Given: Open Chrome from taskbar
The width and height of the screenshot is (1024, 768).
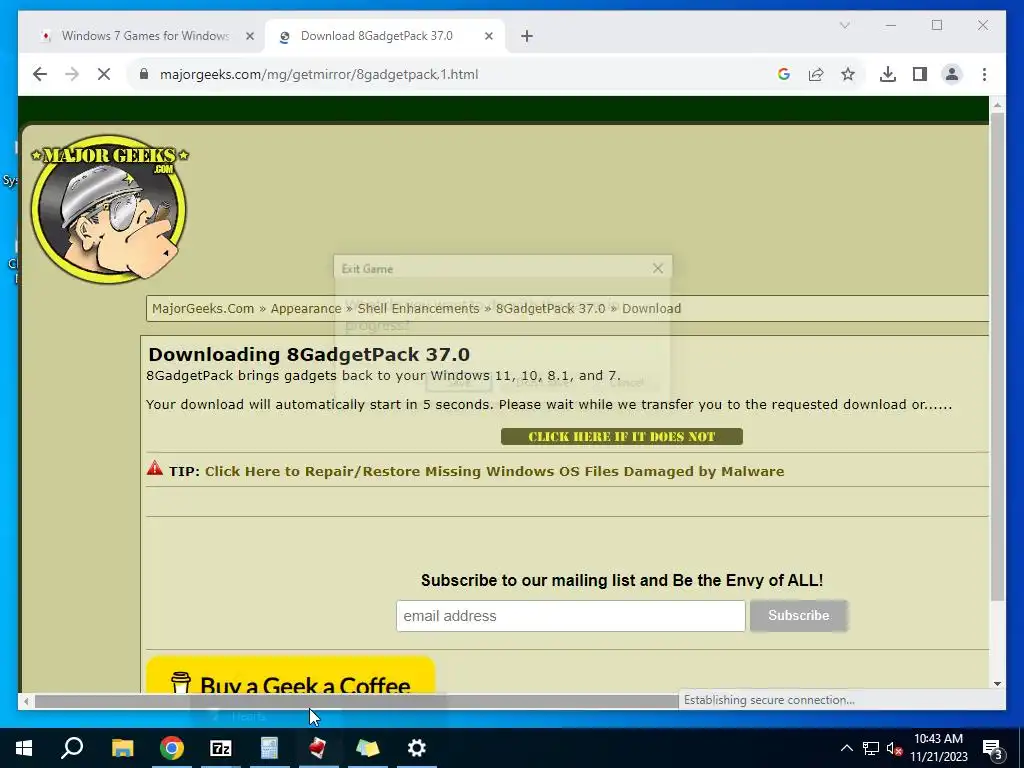Looking at the screenshot, I should (x=172, y=748).
